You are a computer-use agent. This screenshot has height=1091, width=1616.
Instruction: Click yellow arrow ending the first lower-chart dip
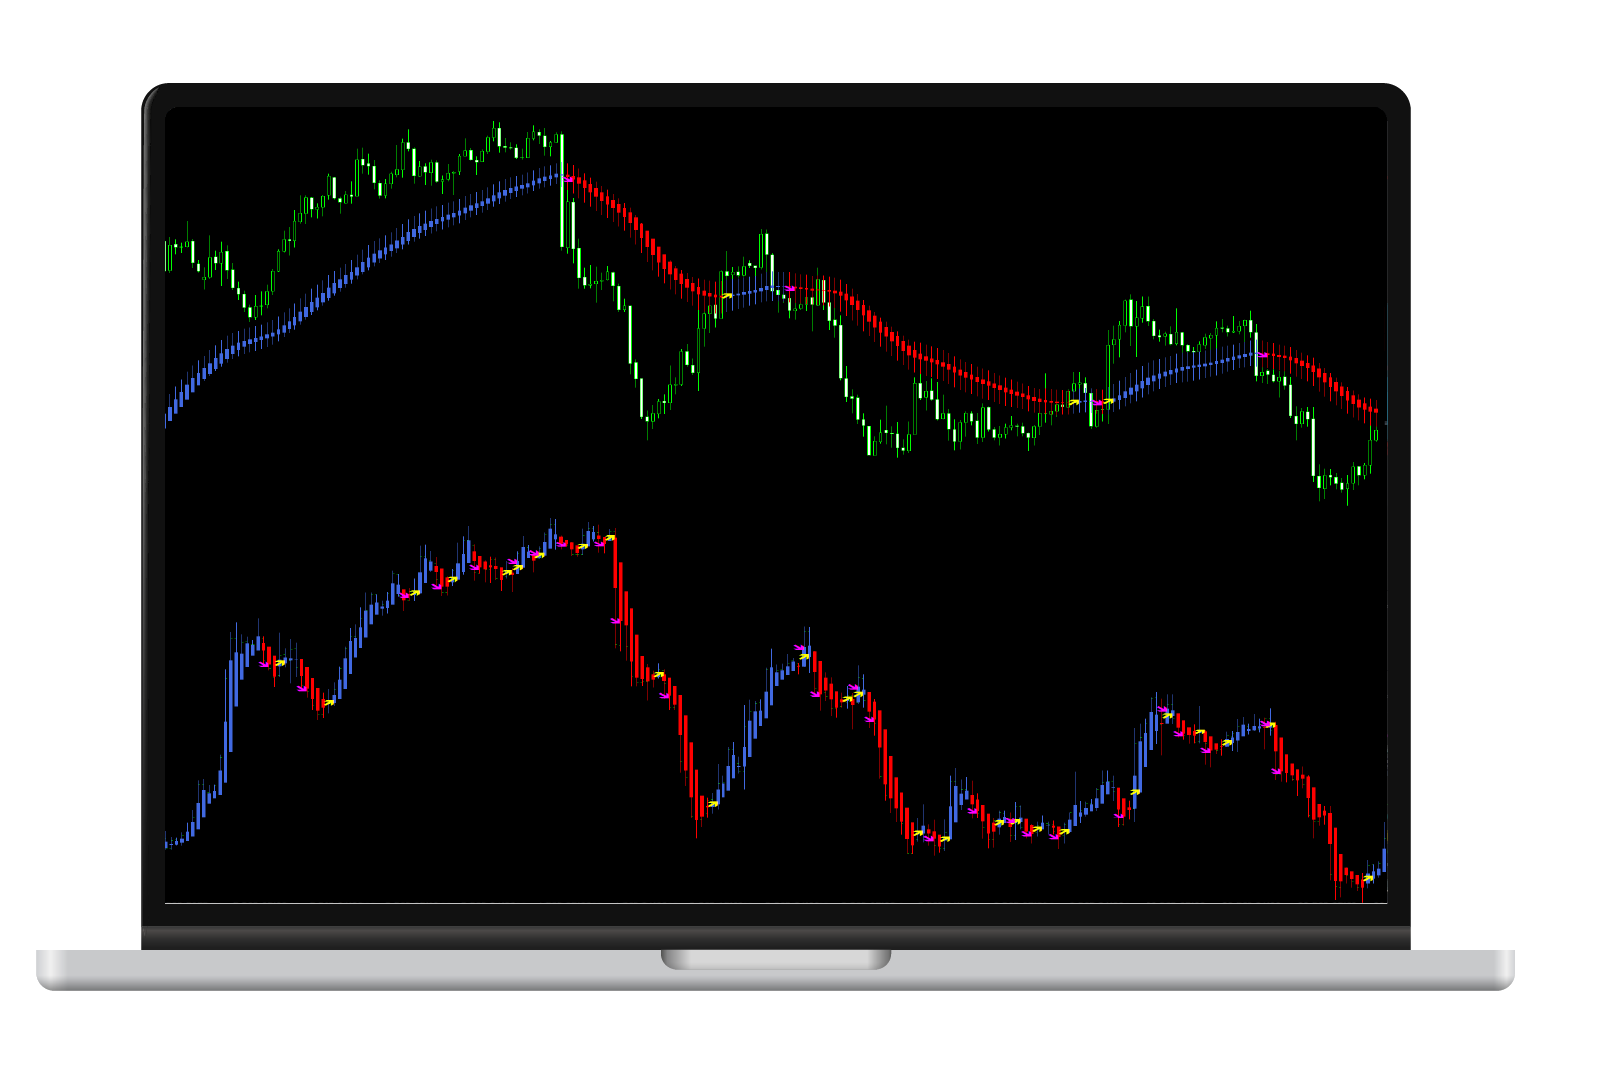pyautogui.click(x=329, y=702)
